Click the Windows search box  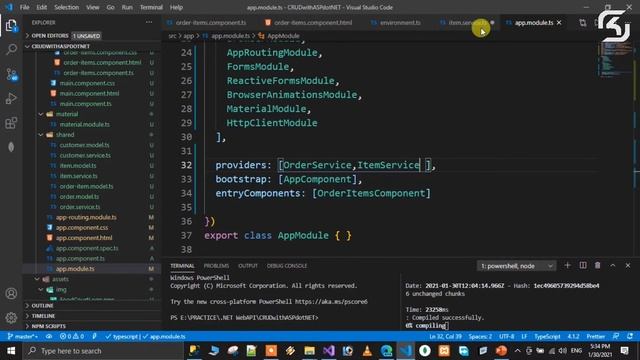(104, 351)
